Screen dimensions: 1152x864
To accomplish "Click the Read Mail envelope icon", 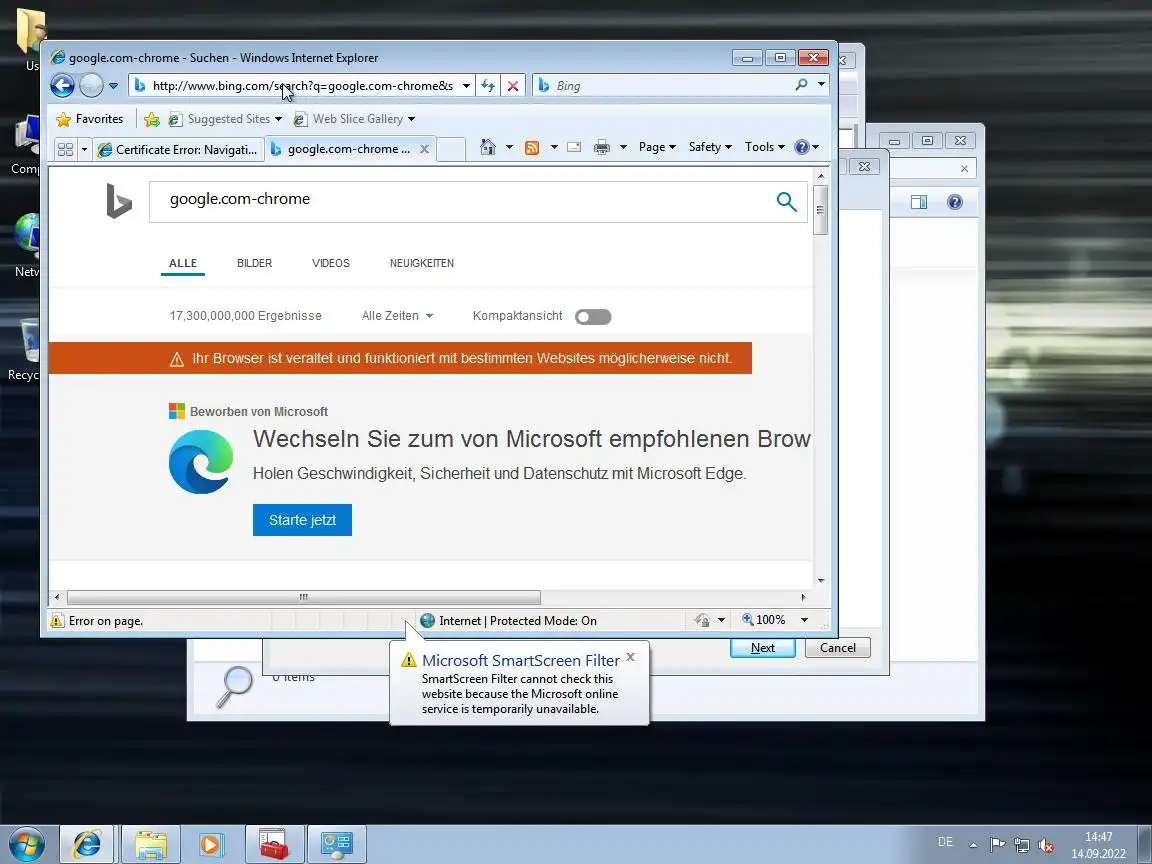I will point(575,148).
